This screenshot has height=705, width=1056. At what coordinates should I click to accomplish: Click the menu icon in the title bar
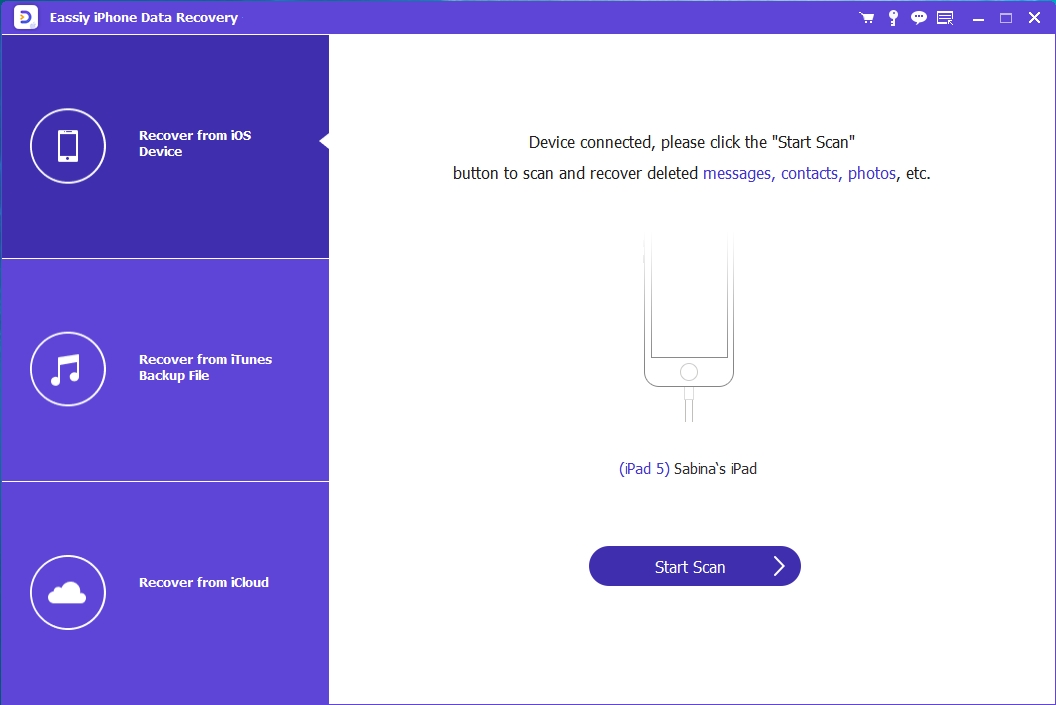tap(944, 17)
